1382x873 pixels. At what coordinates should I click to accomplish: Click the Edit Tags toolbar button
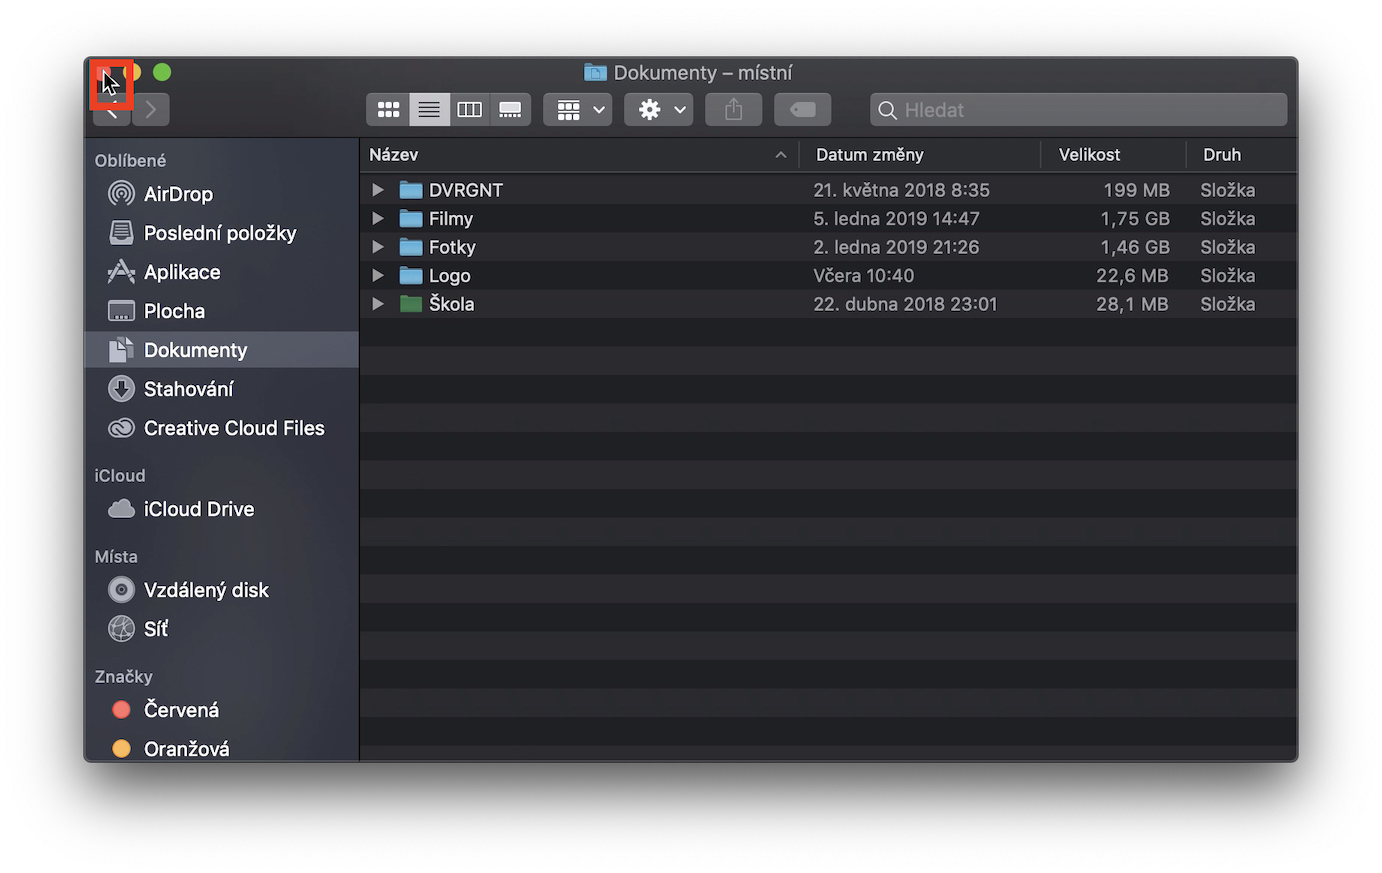pyautogui.click(x=802, y=110)
